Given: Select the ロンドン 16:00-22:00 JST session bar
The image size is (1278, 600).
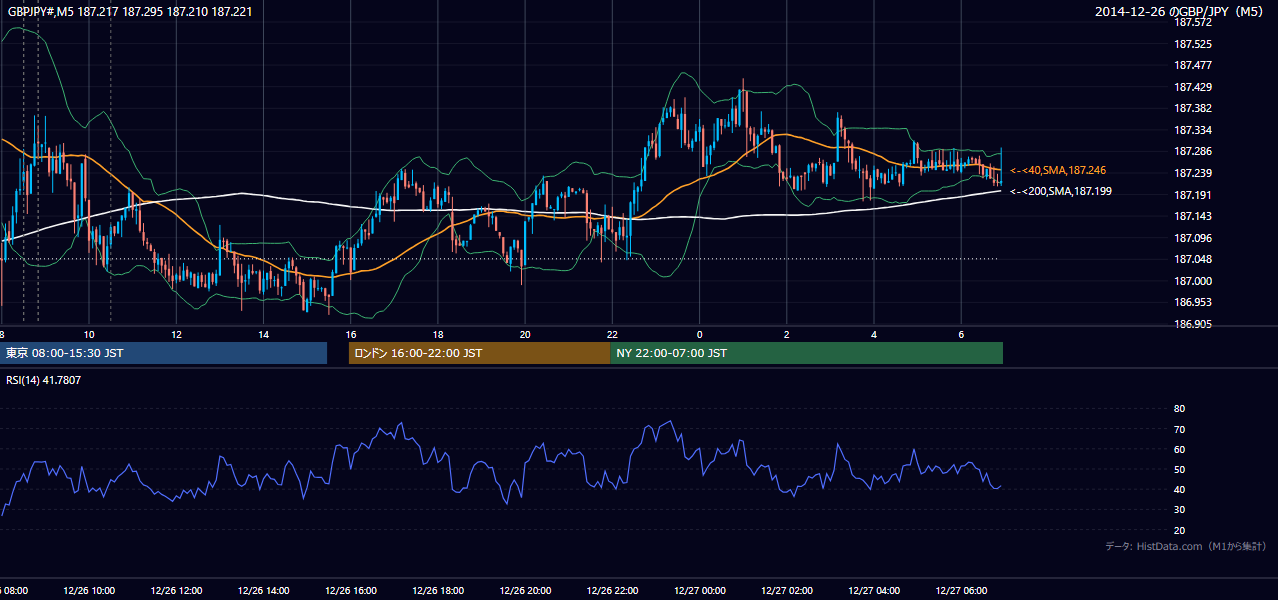Looking at the screenshot, I should coord(479,353).
